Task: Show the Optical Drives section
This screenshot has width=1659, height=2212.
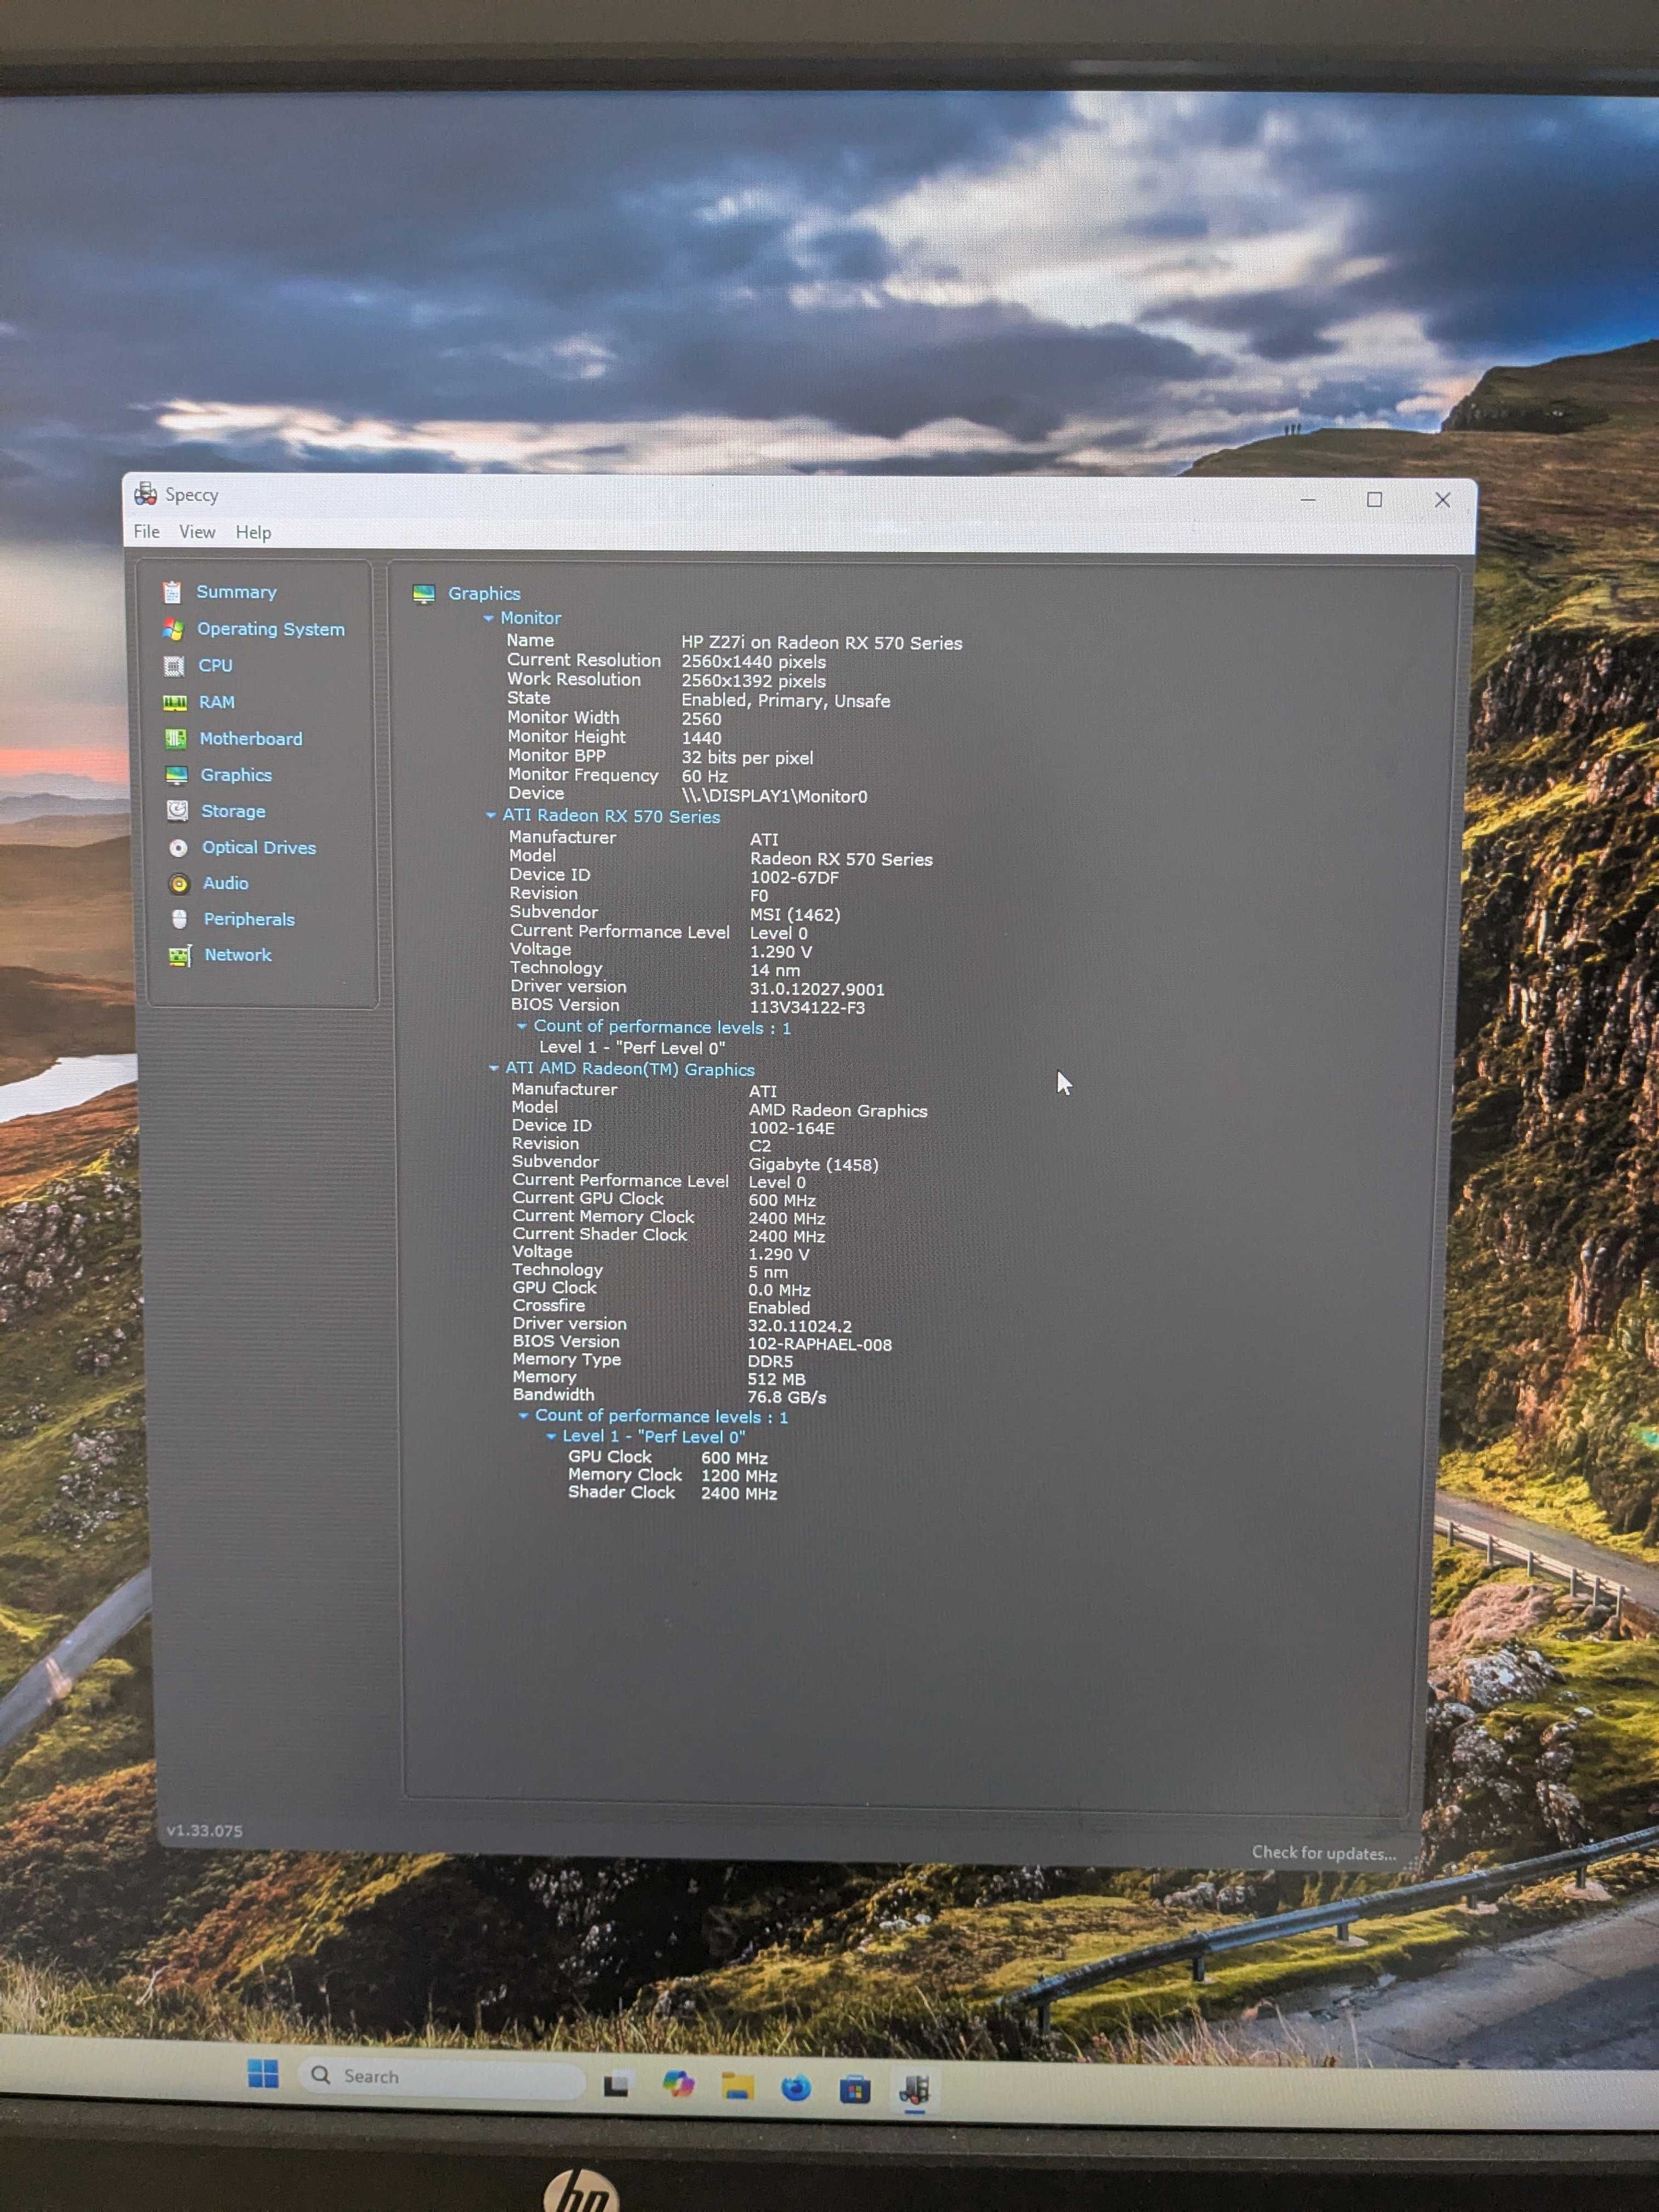Action: pyautogui.click(x=259, y=848)
